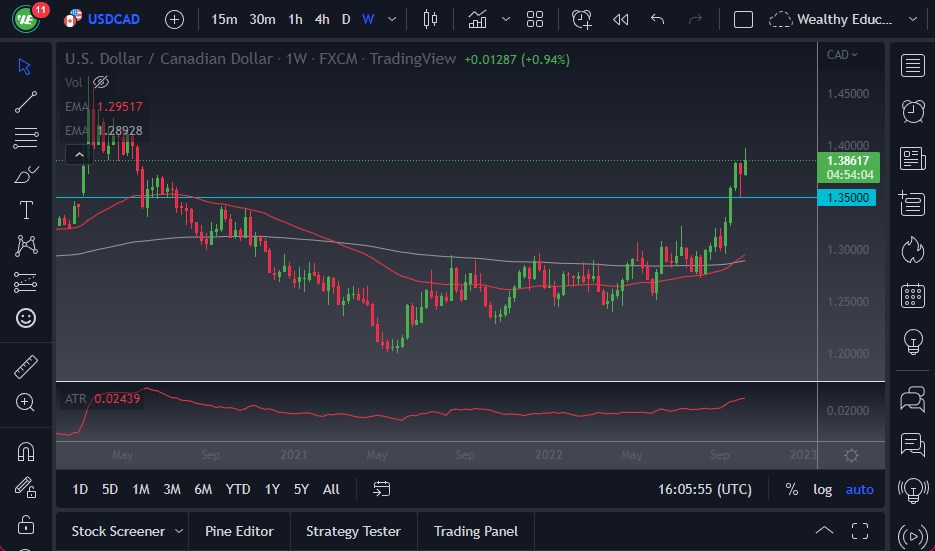Open the calendar panel in right sidebar

pos(912,295)
